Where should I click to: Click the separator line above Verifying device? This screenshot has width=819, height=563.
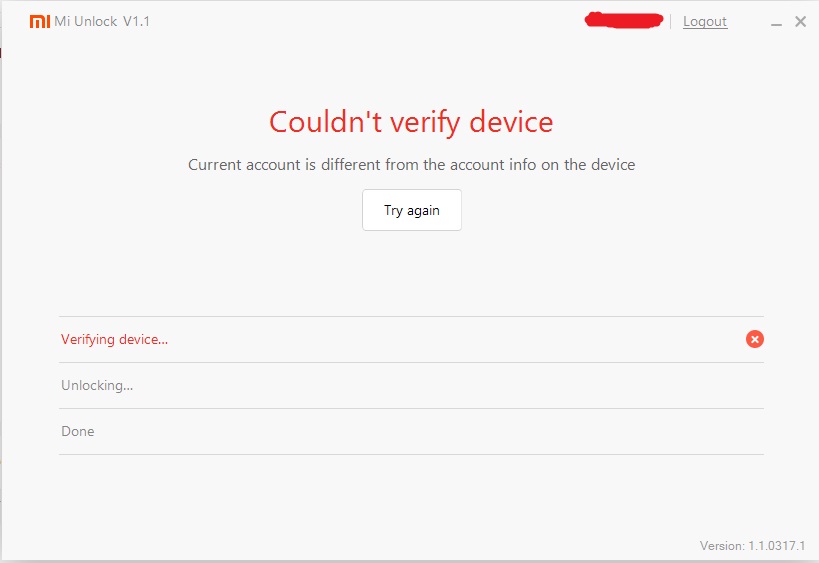[x=411, y=316]
